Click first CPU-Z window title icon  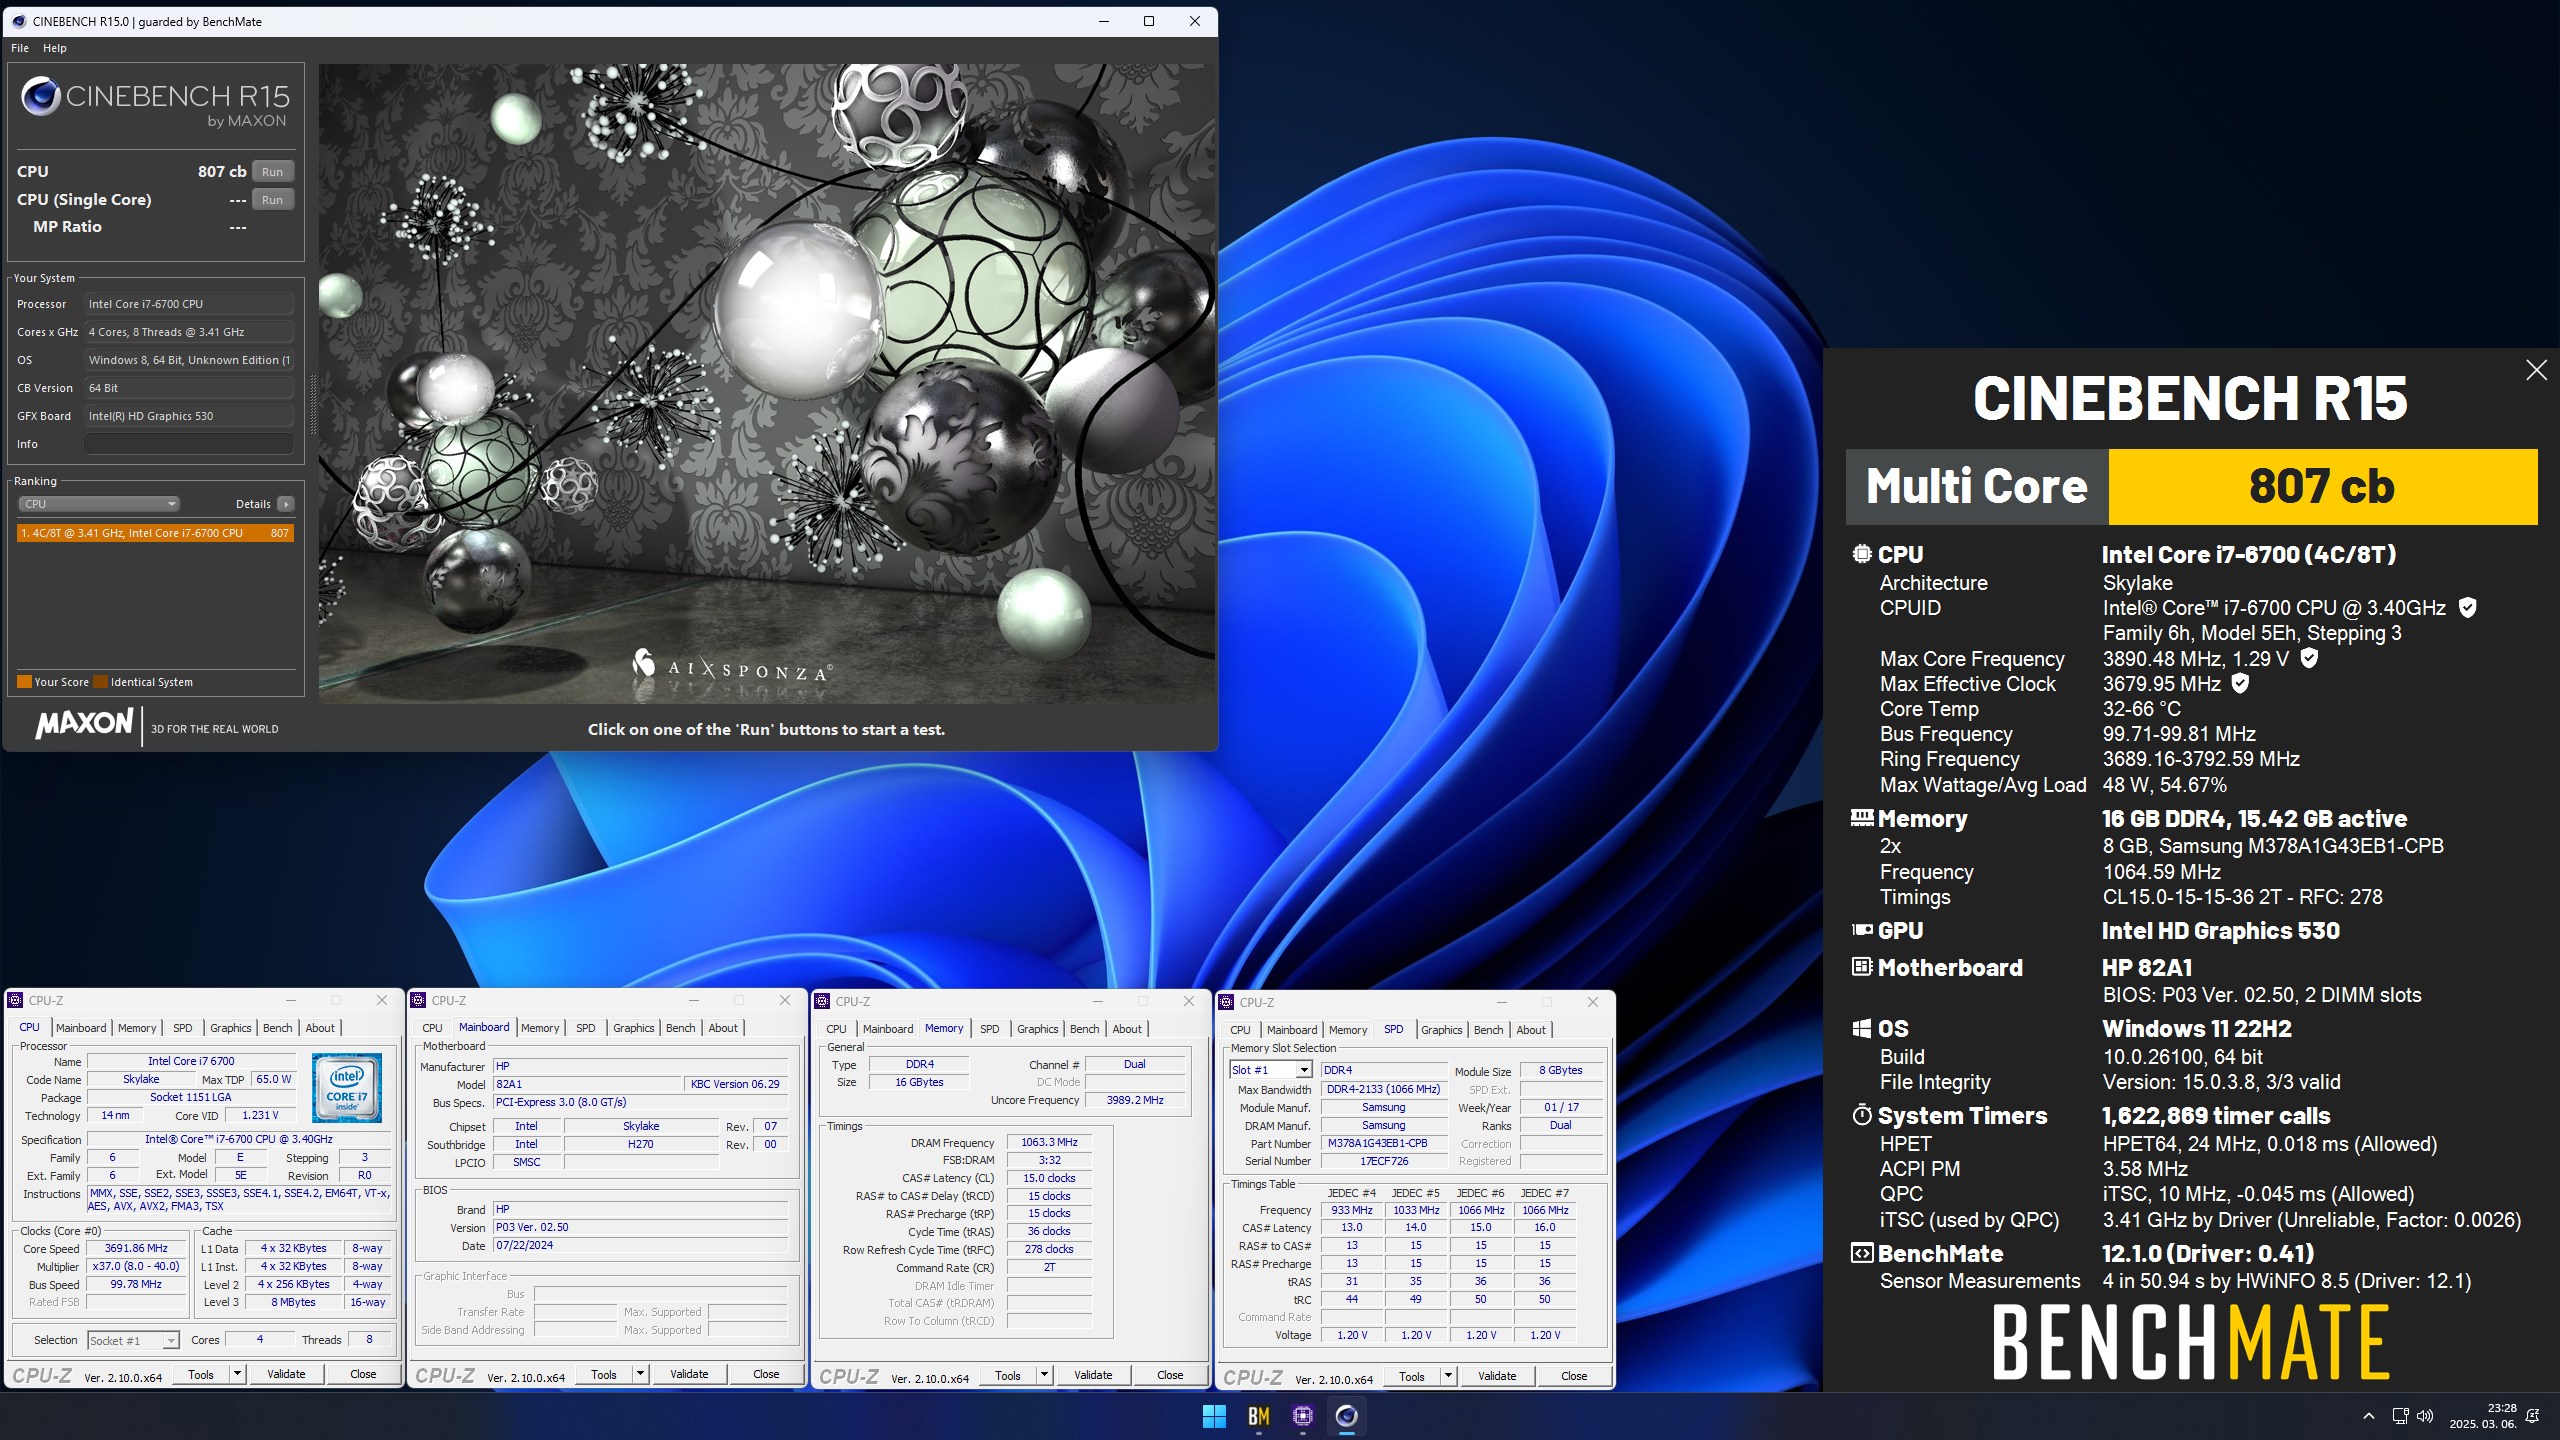15,1000
